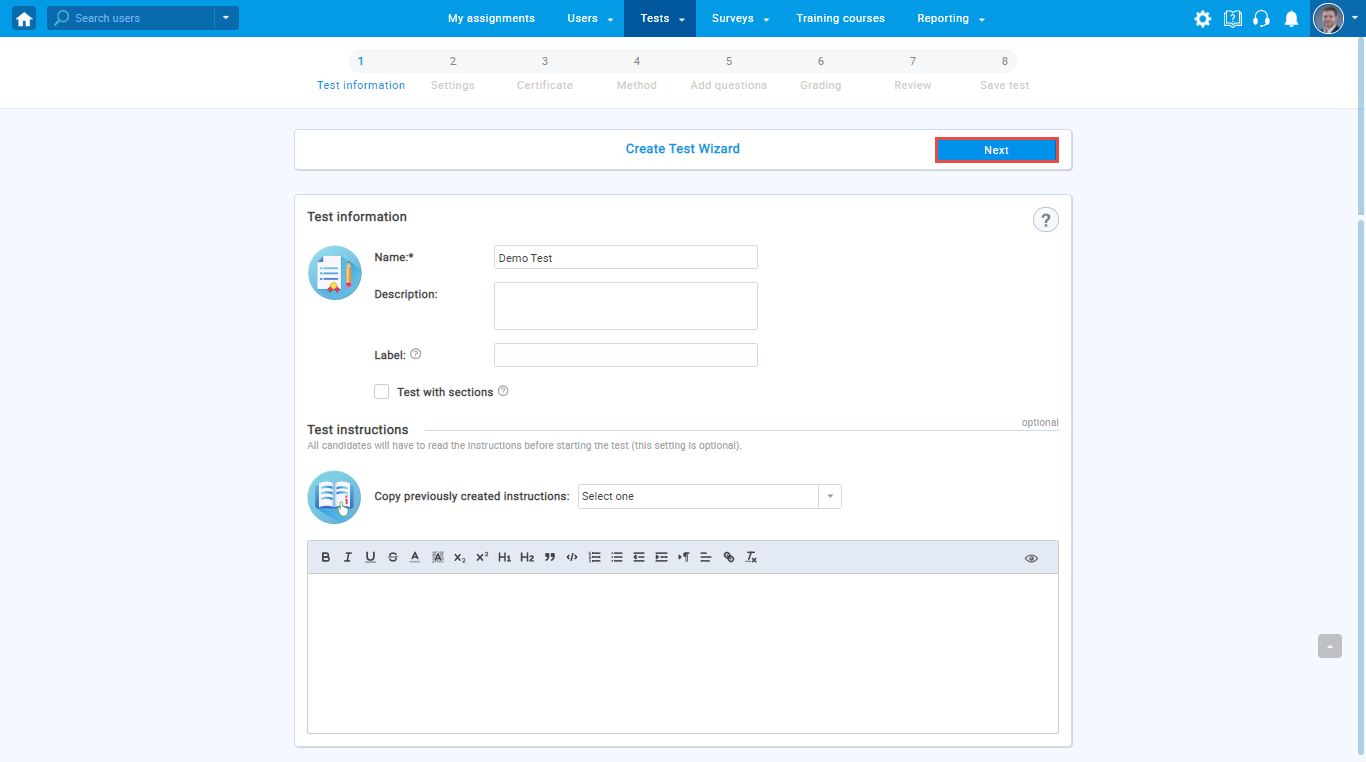Click the Next button in the wizard
1366x762 pixels.
tap(996, 150)
